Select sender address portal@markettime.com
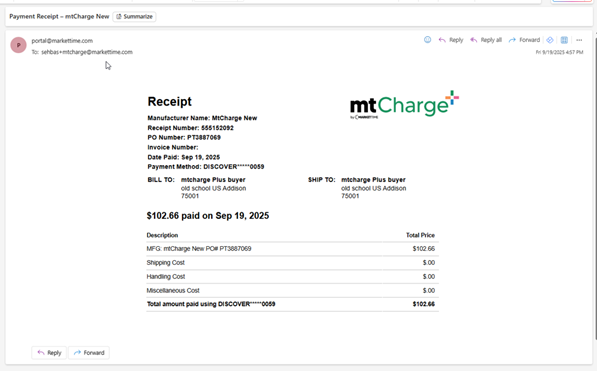Viewport: 597px width, 371px height. (62, 41)
